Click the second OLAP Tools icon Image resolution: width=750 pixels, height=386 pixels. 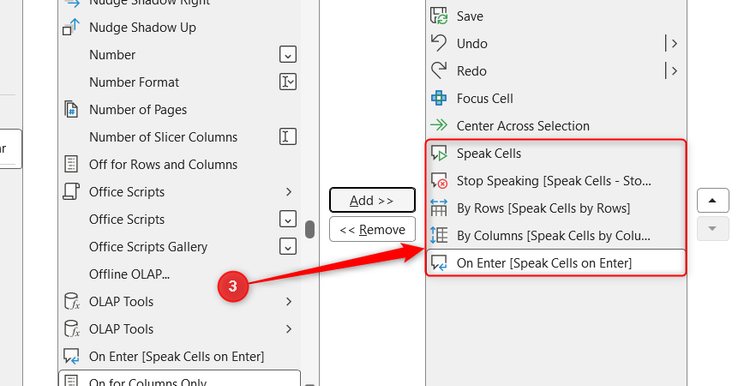[71, 329]
